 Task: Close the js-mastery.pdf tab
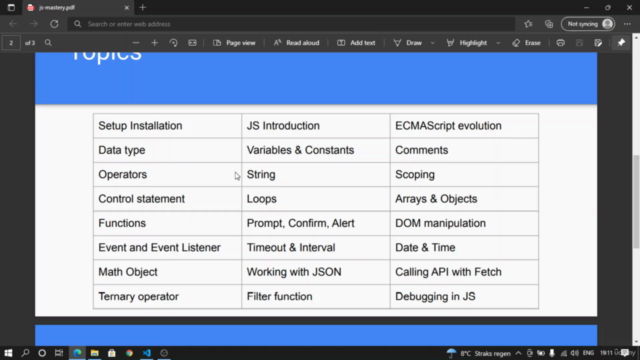pyautogui.click(x=127, y=8)
